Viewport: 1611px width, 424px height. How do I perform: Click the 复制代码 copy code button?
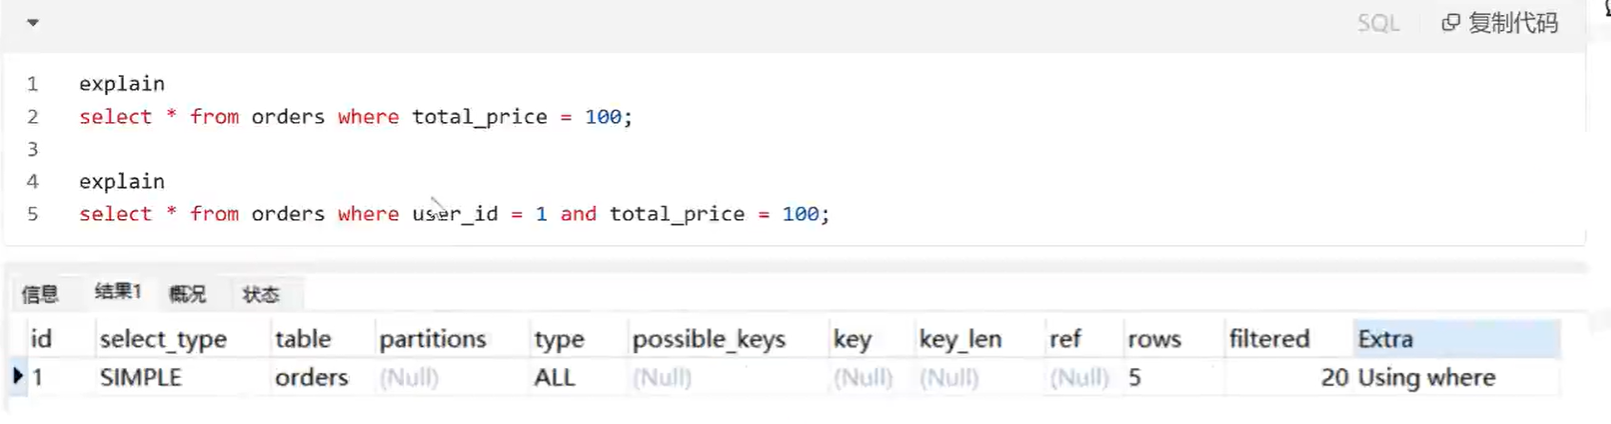1511,22
